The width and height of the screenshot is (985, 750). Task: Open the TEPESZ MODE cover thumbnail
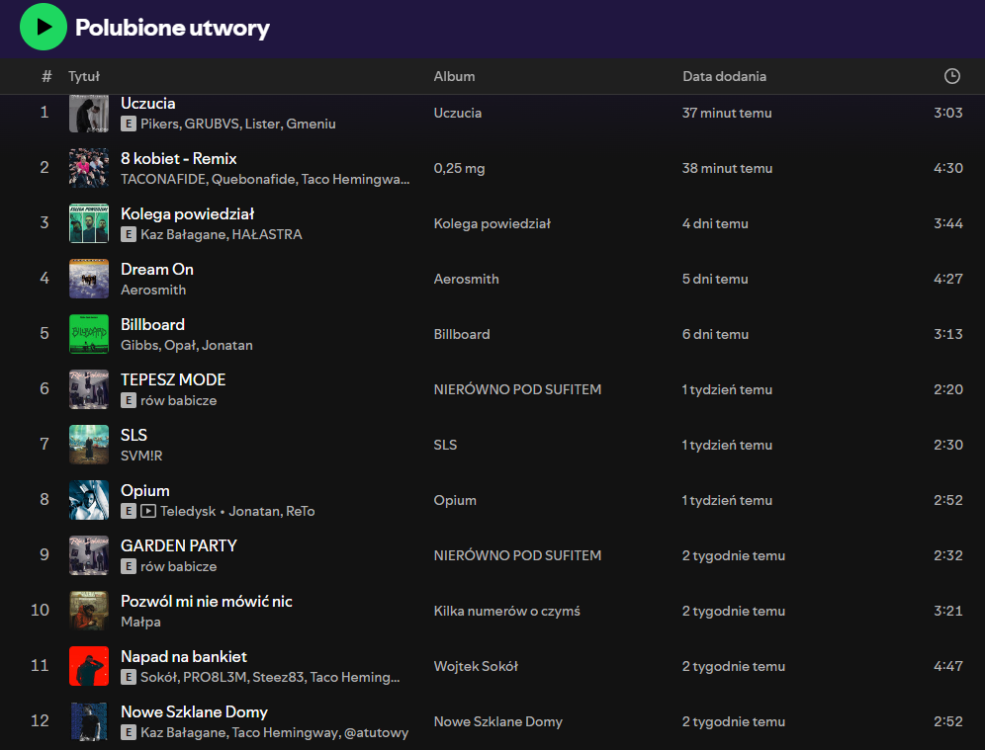(89, 389)
